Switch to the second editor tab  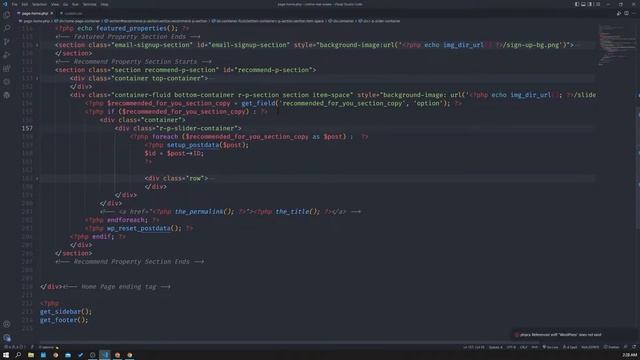[72, 13]
